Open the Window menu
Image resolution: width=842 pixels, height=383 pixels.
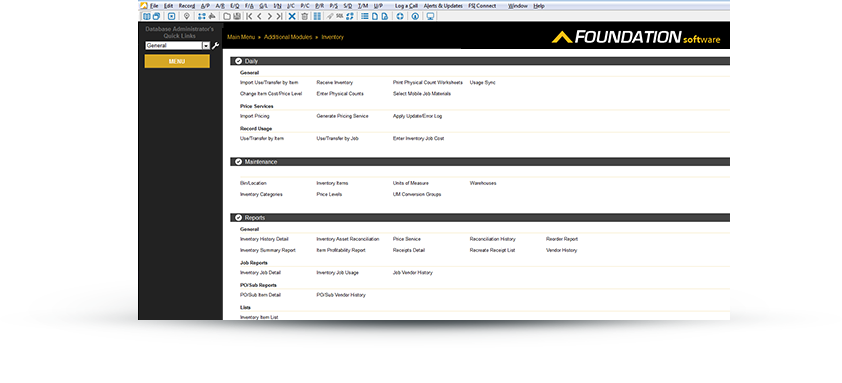coord(518,6)
